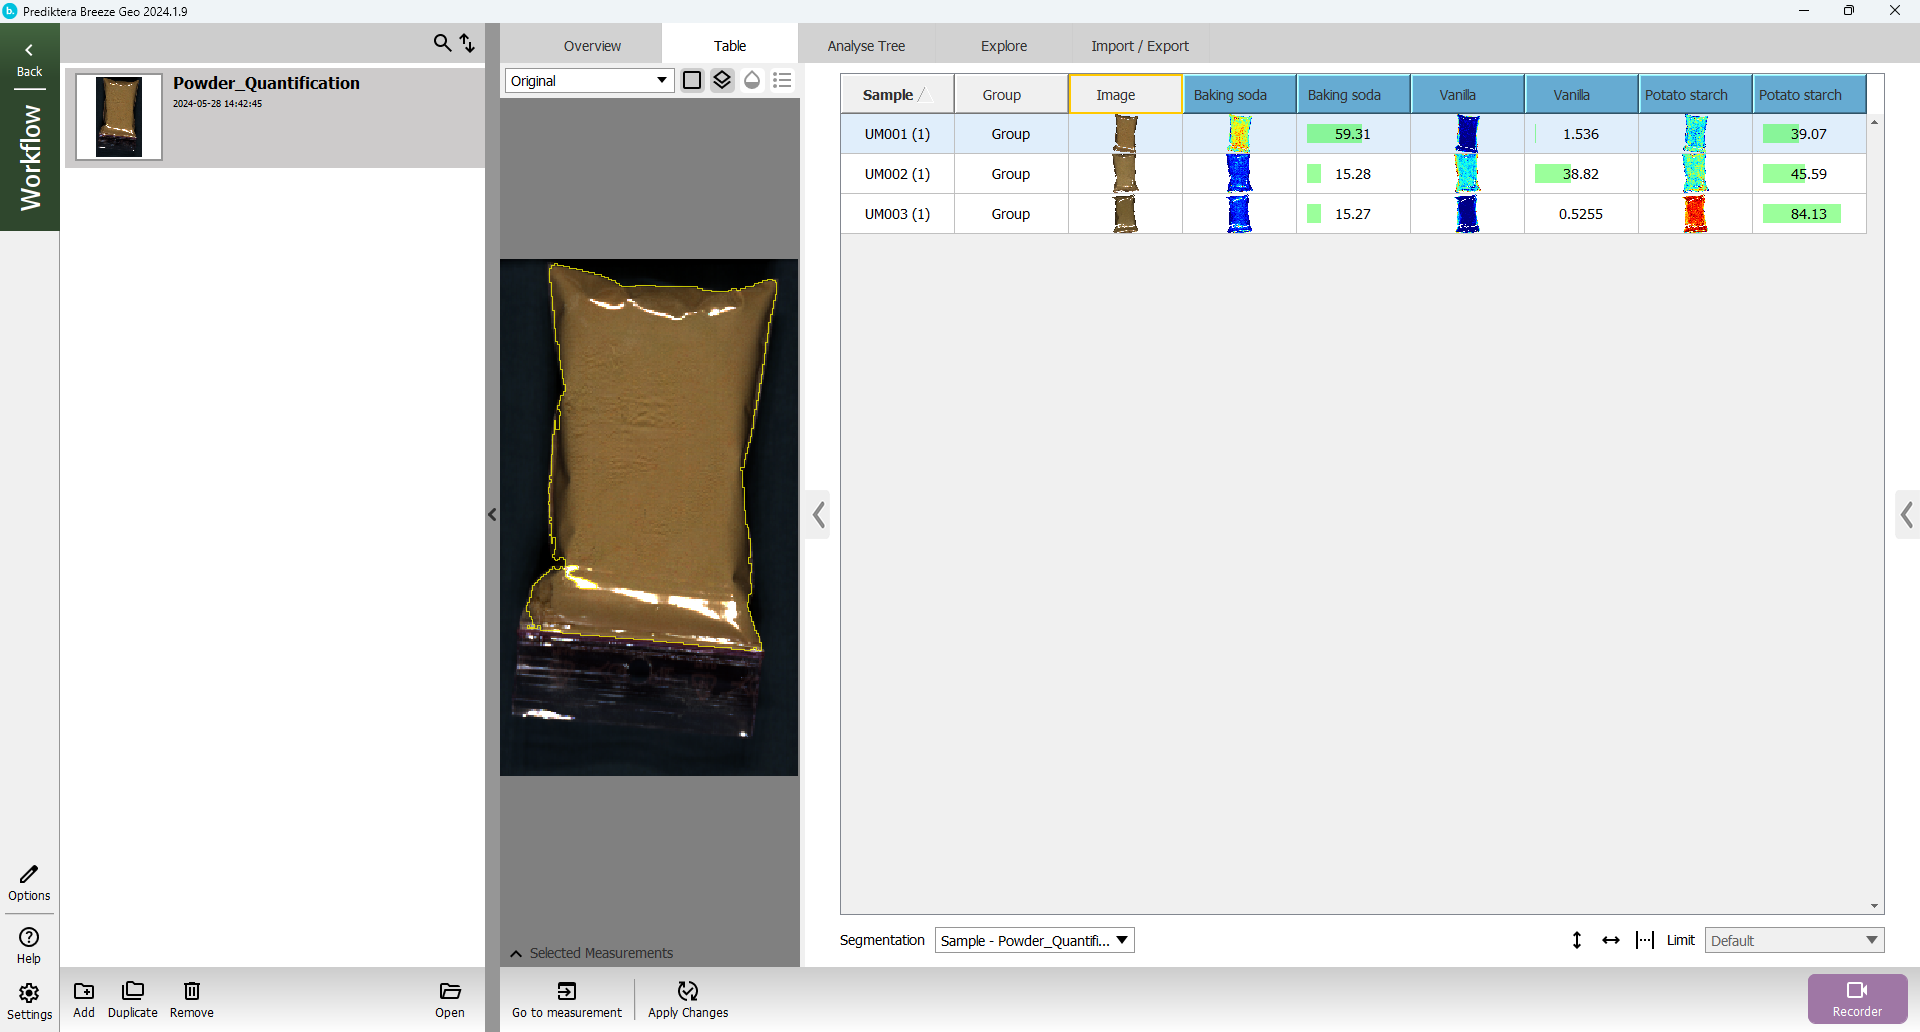Switch to the Analyse Tree tab
The image size is (1920, 1032).
pyautogui.click(x=866, y=46)
